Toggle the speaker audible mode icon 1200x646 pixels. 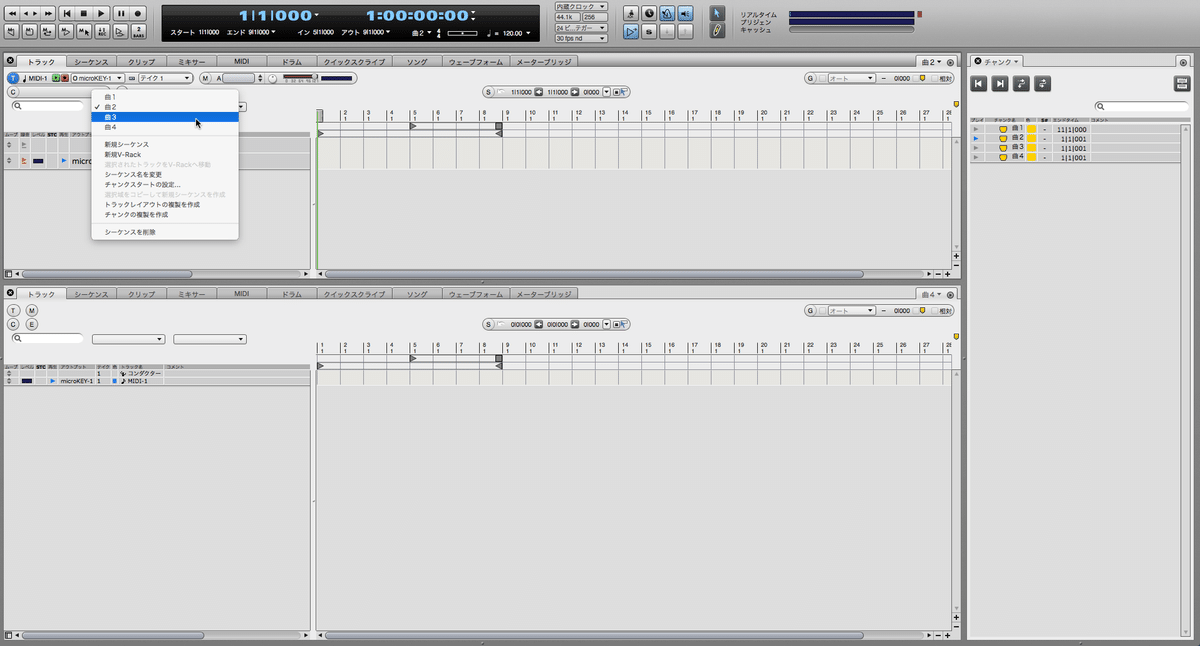(x=685, y=13)
